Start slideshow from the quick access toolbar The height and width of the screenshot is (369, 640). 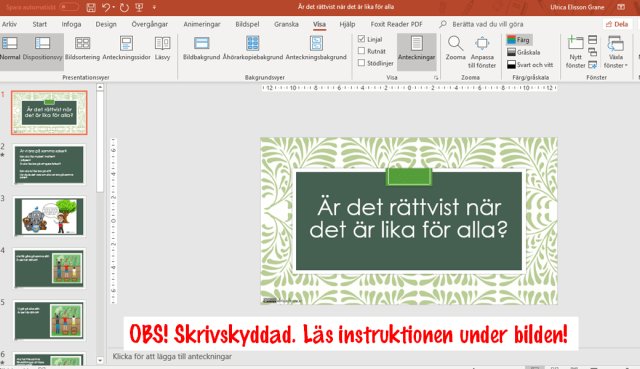(x=139, y=7)
